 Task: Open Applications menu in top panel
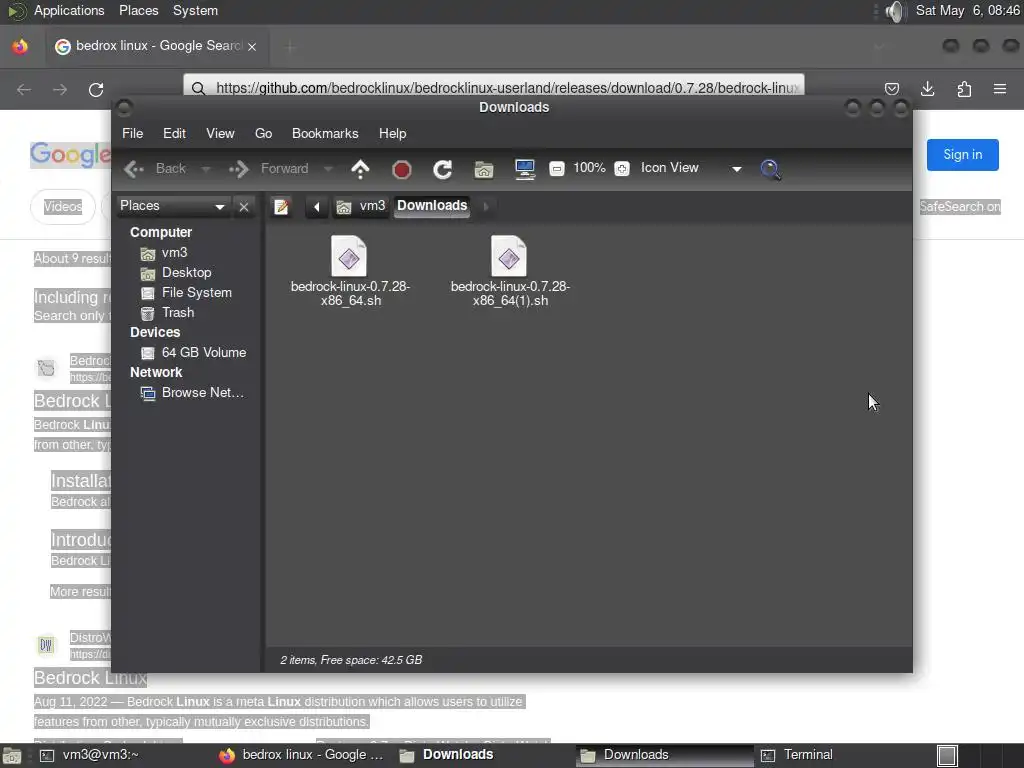(x=69, y=11)
